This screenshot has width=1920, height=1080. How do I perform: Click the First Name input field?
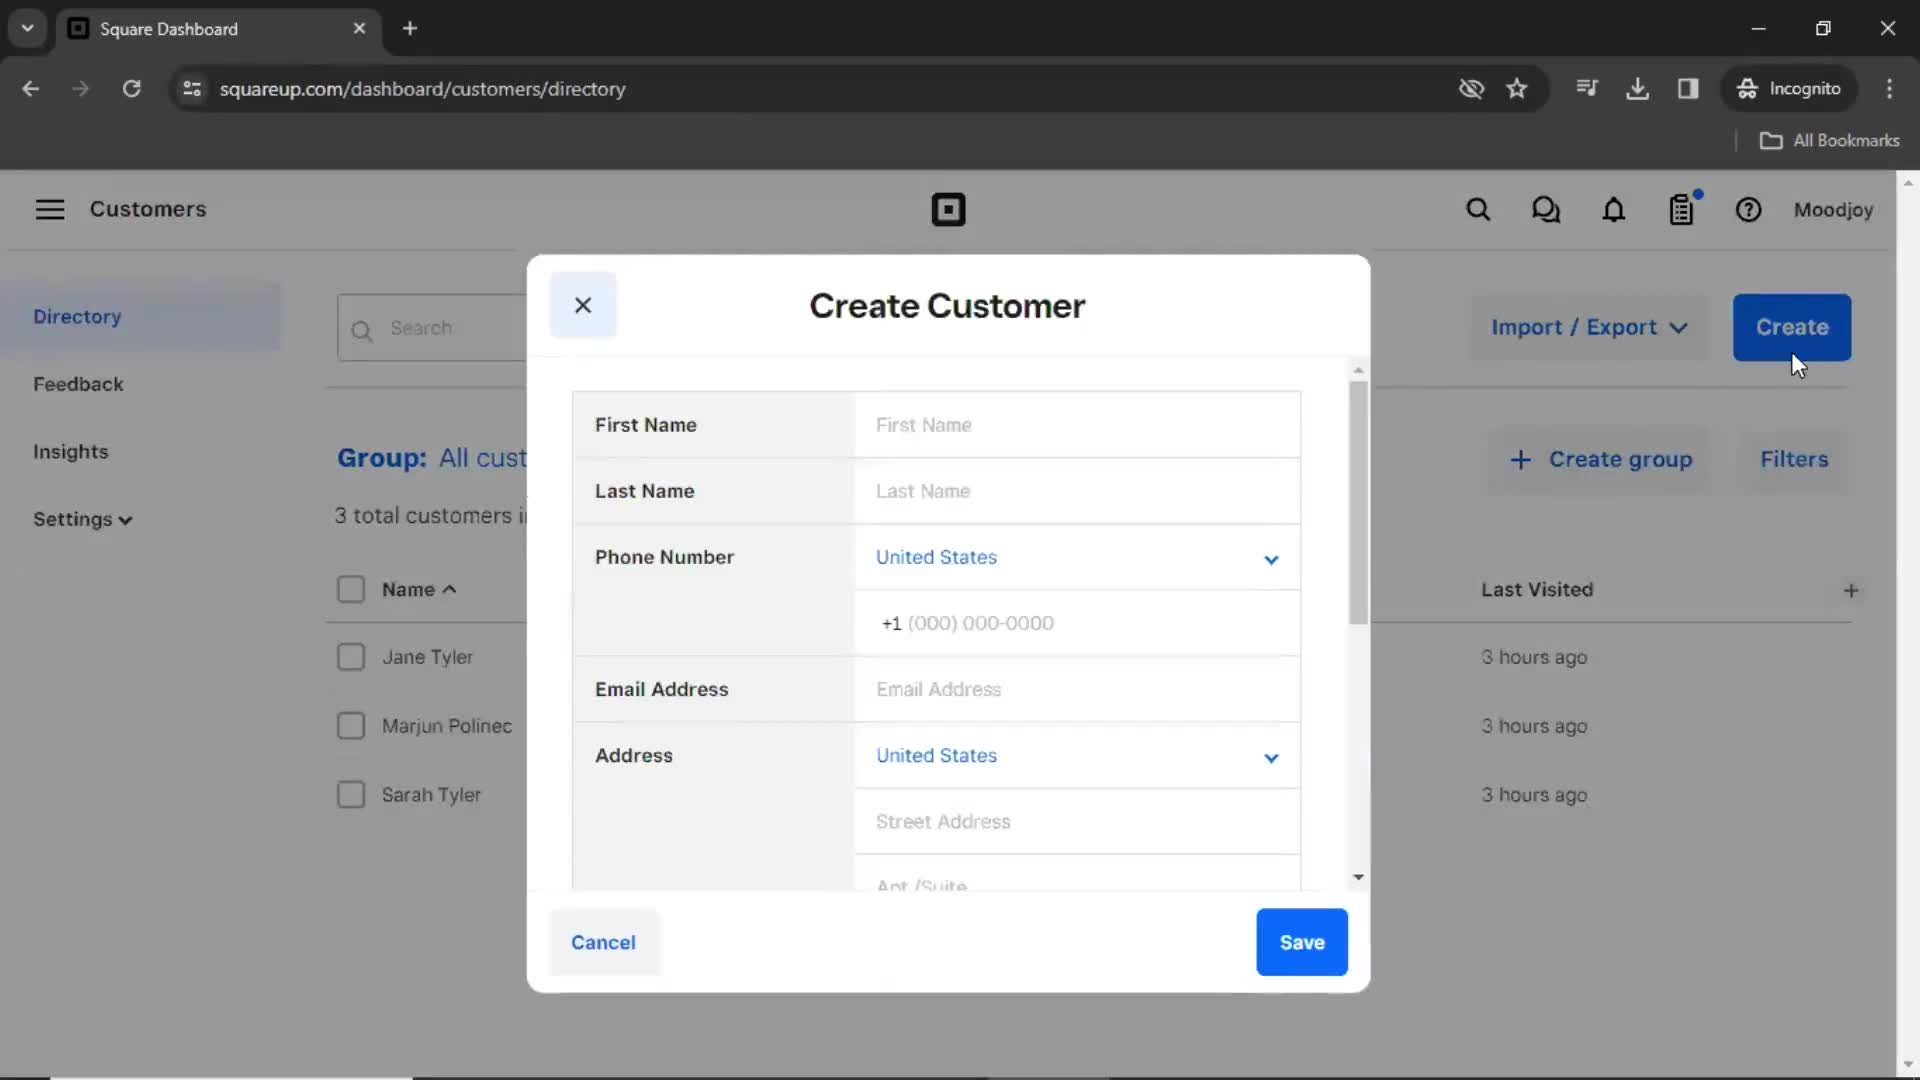tap(1075, 425)
